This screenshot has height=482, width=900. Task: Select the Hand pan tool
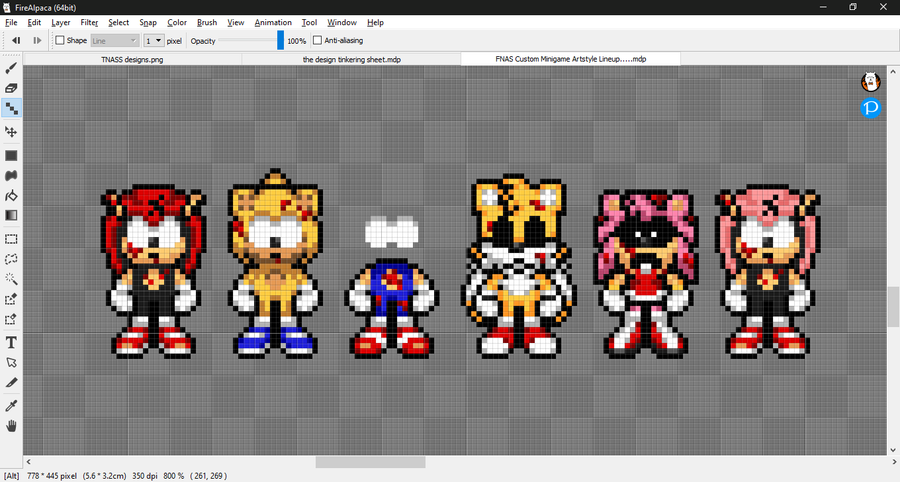(11, 426)
